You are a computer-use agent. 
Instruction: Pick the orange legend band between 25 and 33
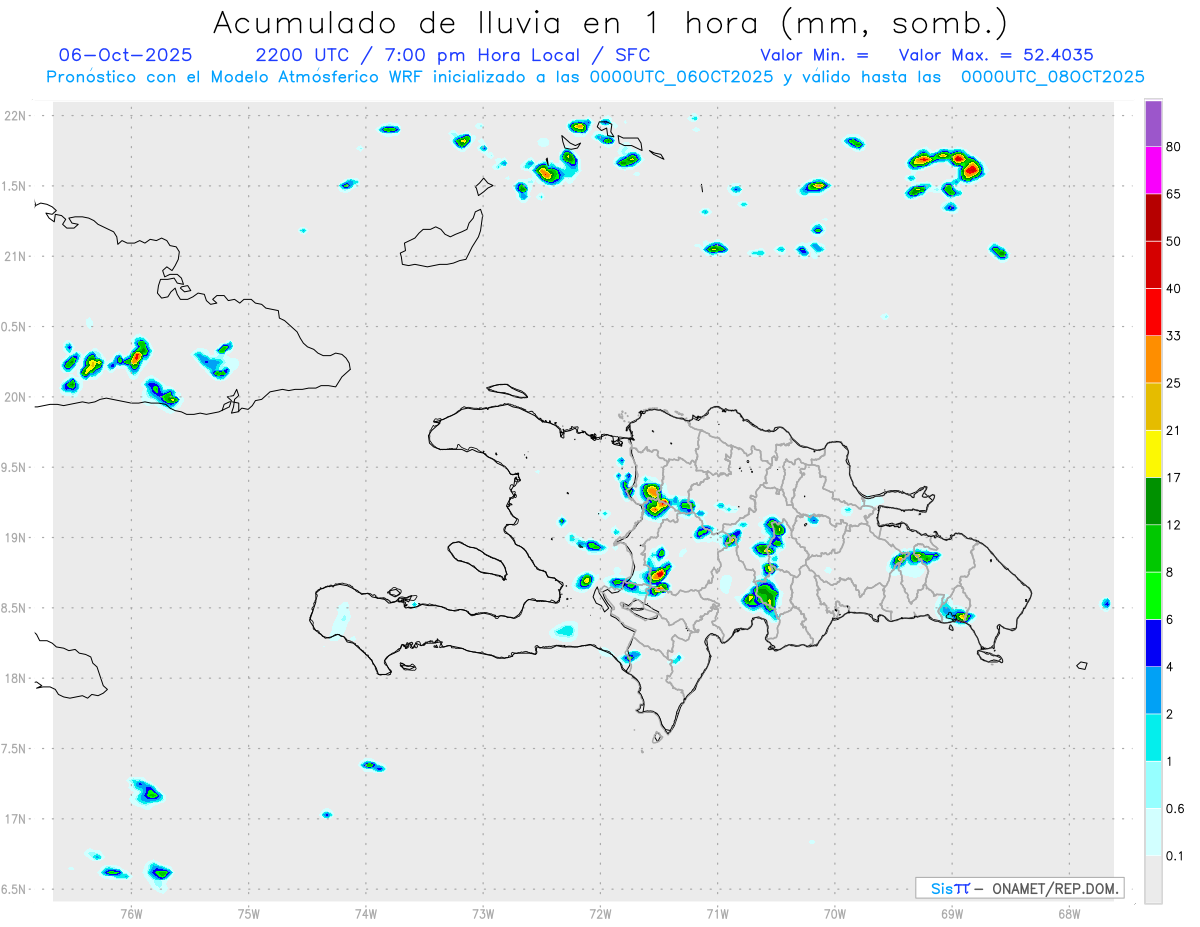point(1153,359)
